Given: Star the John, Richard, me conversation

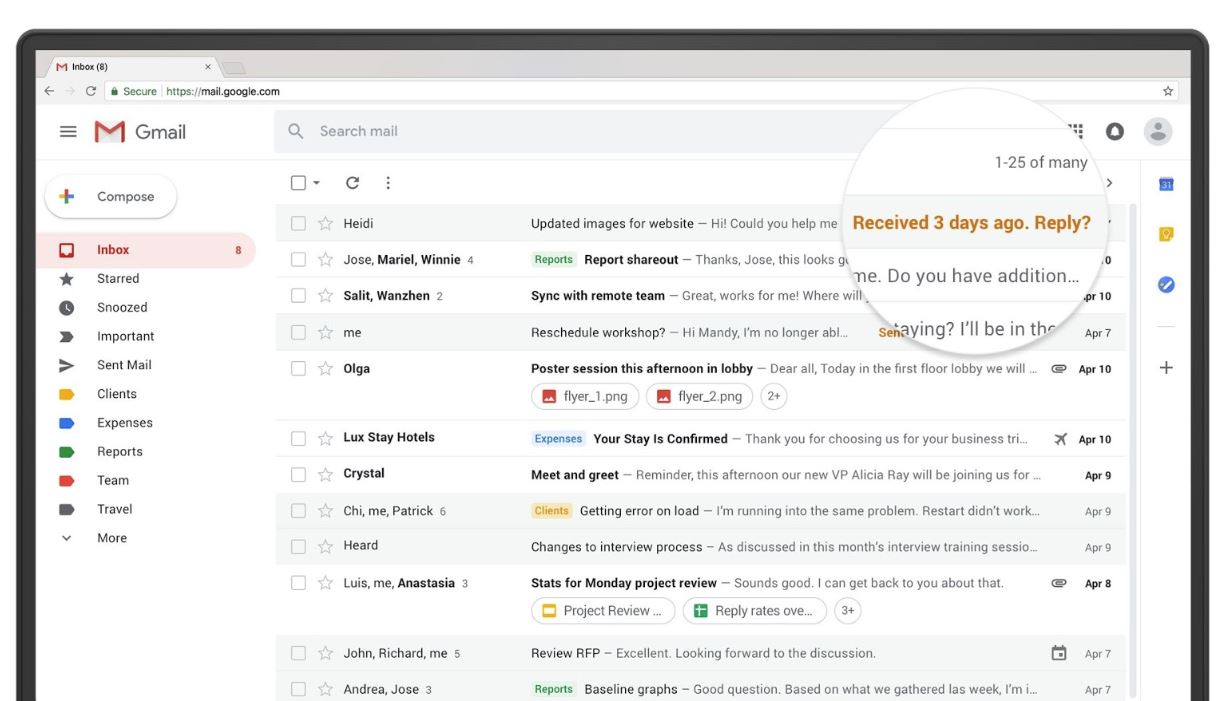Looking at the screenshot, I should click(325, 654).
